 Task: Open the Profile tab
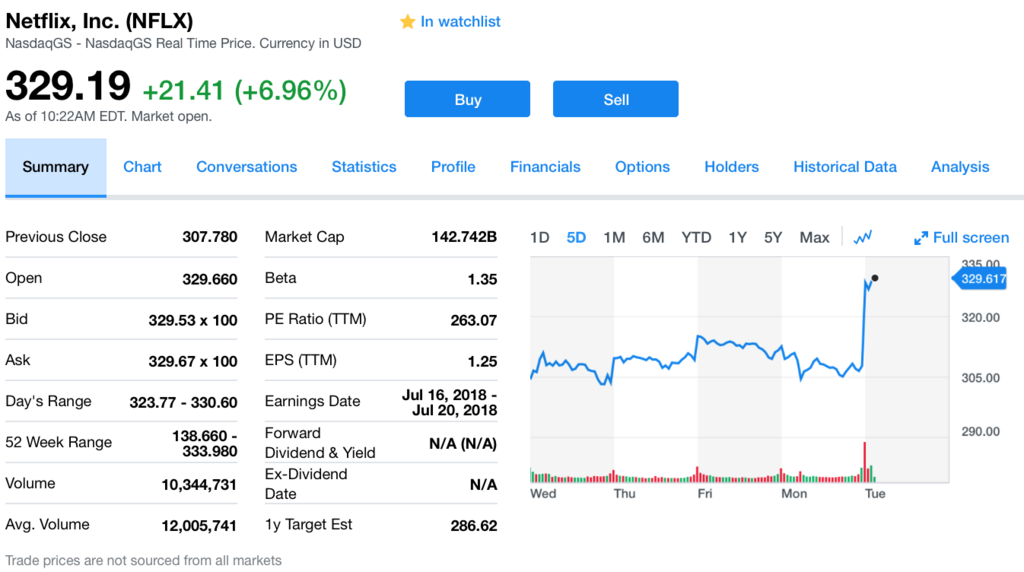pos(453,167)
